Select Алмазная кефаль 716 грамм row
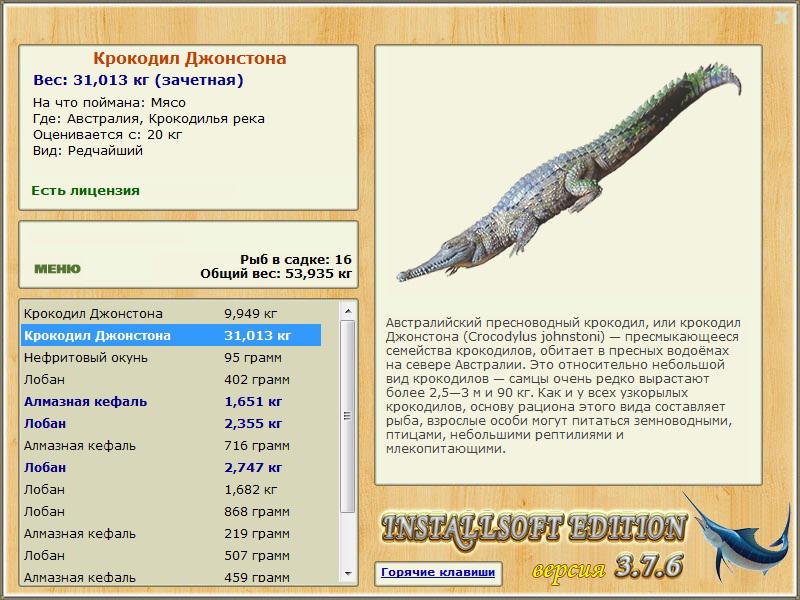 (x=171, y=445)
